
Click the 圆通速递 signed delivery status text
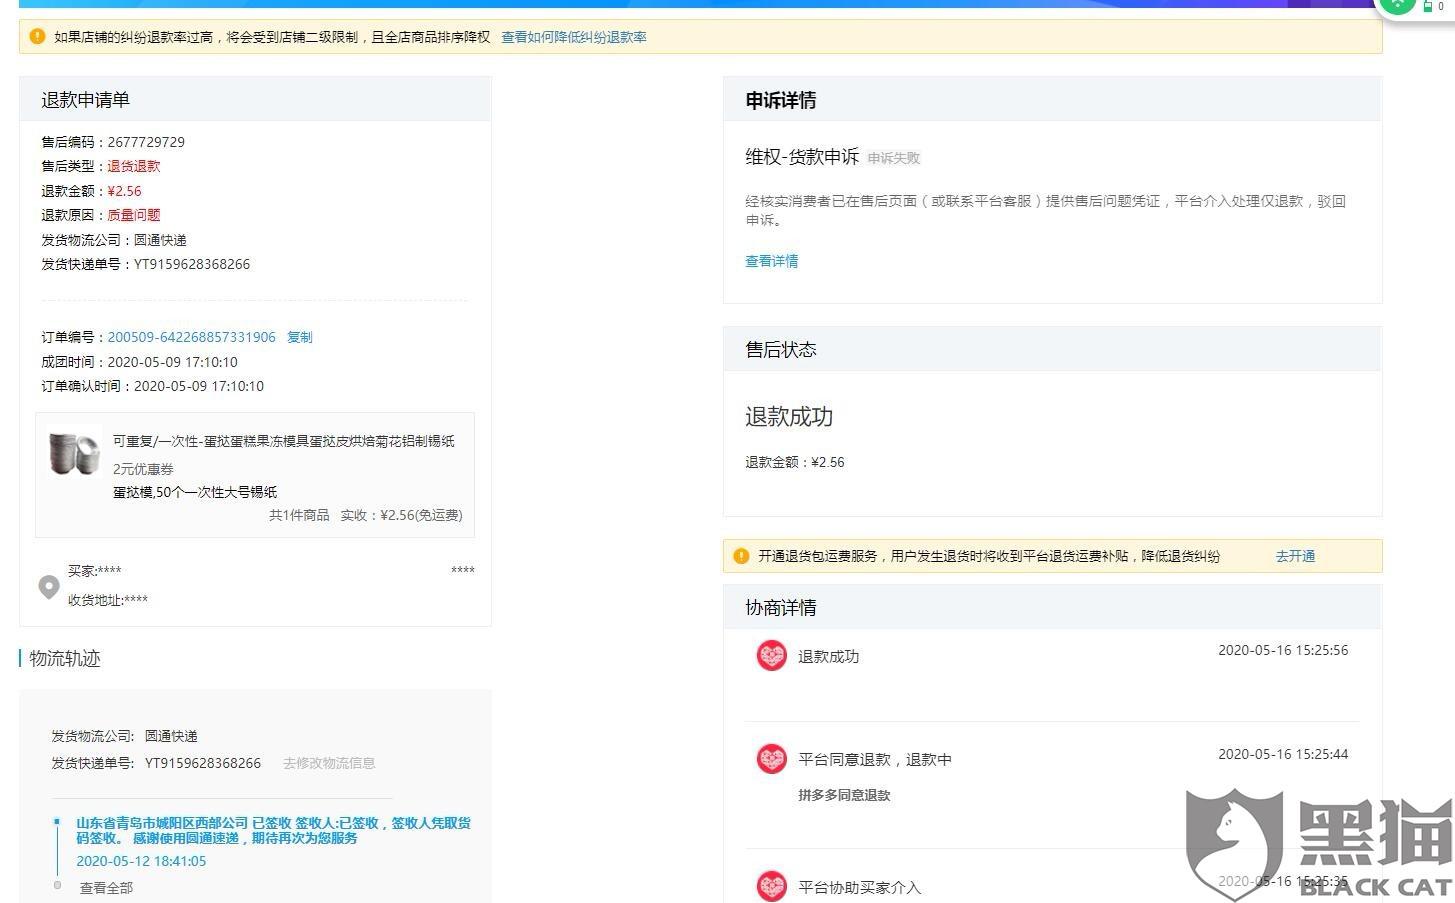pyautogui.click(x=273, y=830)
